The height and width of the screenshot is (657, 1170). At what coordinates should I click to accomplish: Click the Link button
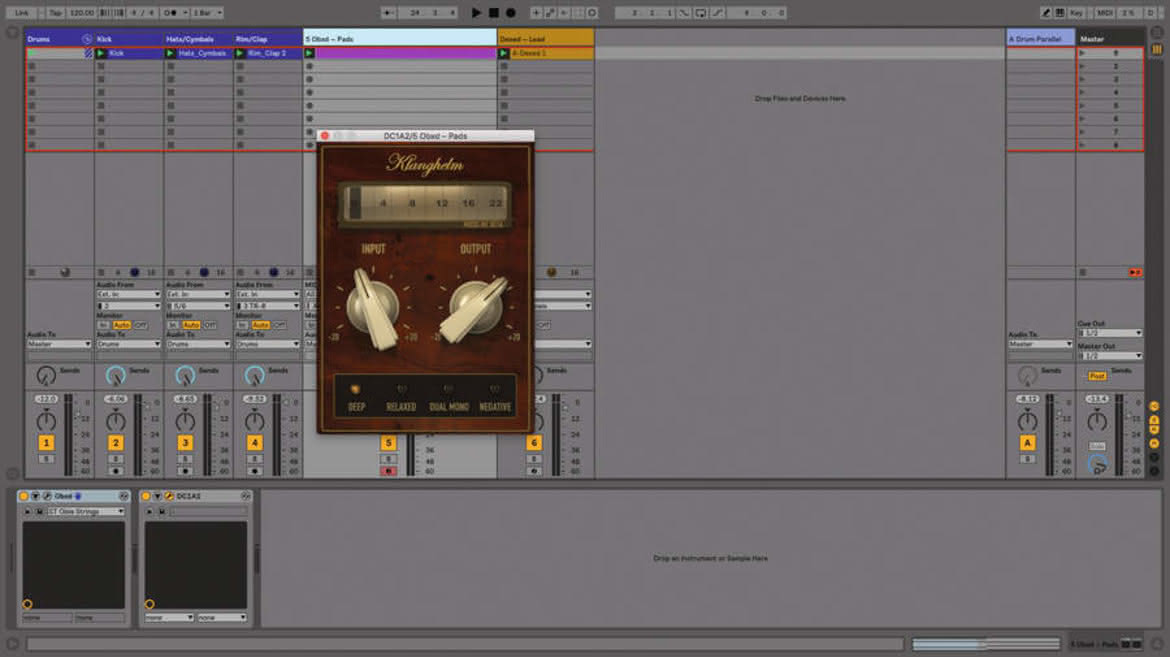pyautogui.click(x=22, y=13)
